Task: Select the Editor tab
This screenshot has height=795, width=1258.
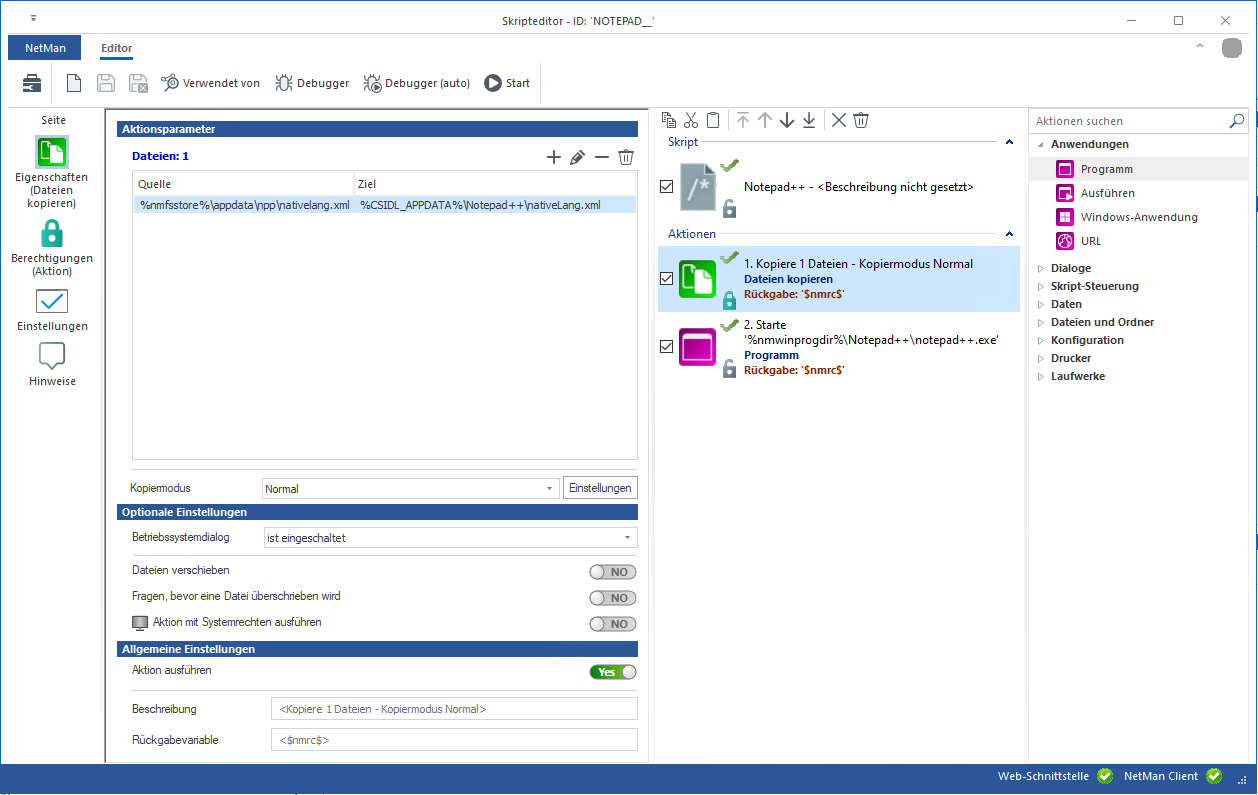Action: coord(116,48)
